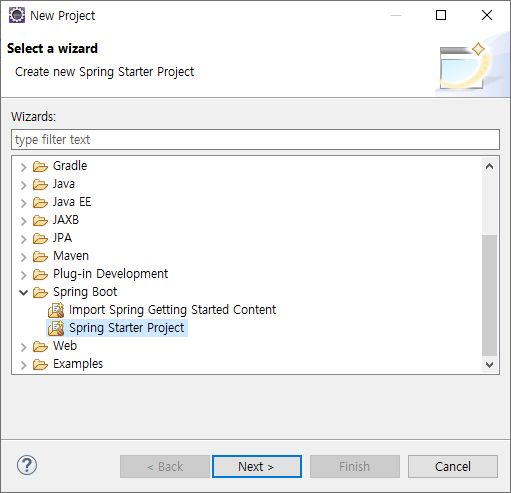Expand the Java category
The height and width of the screenshot is (493, 511).
coord(23,184)
